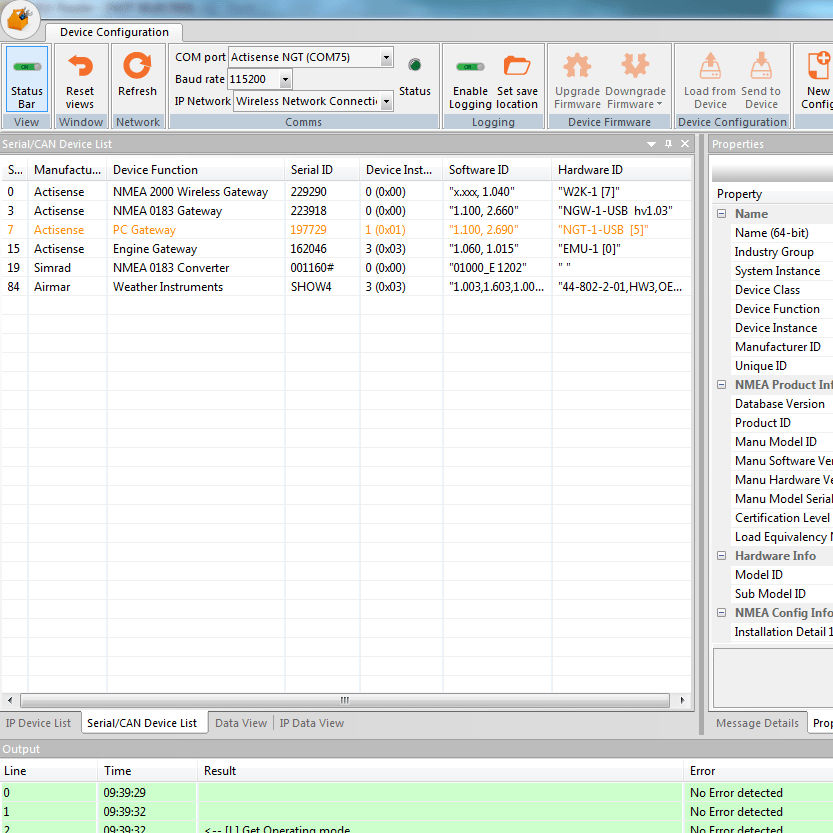Click the Set save location folder icon
The height and width of the screenshot is (833, 833).
click(x=517, y=66)
